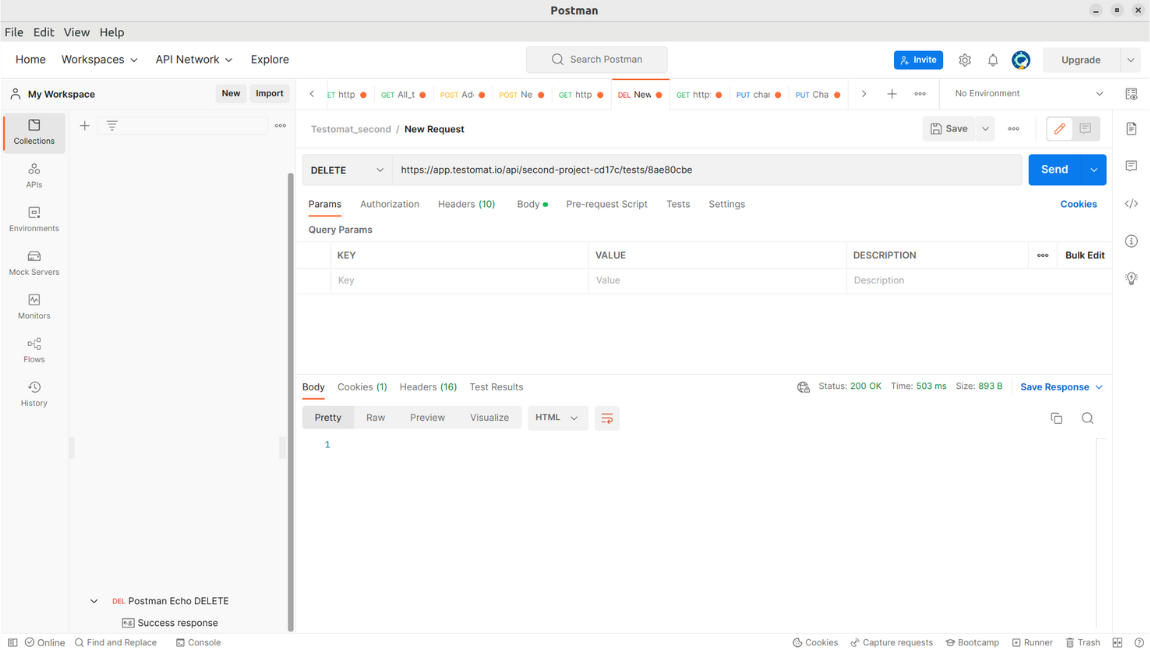Screen dimensions: 1150x650
Task: Click the sidebar vertical scrollbar
Action: pos(291,400)
